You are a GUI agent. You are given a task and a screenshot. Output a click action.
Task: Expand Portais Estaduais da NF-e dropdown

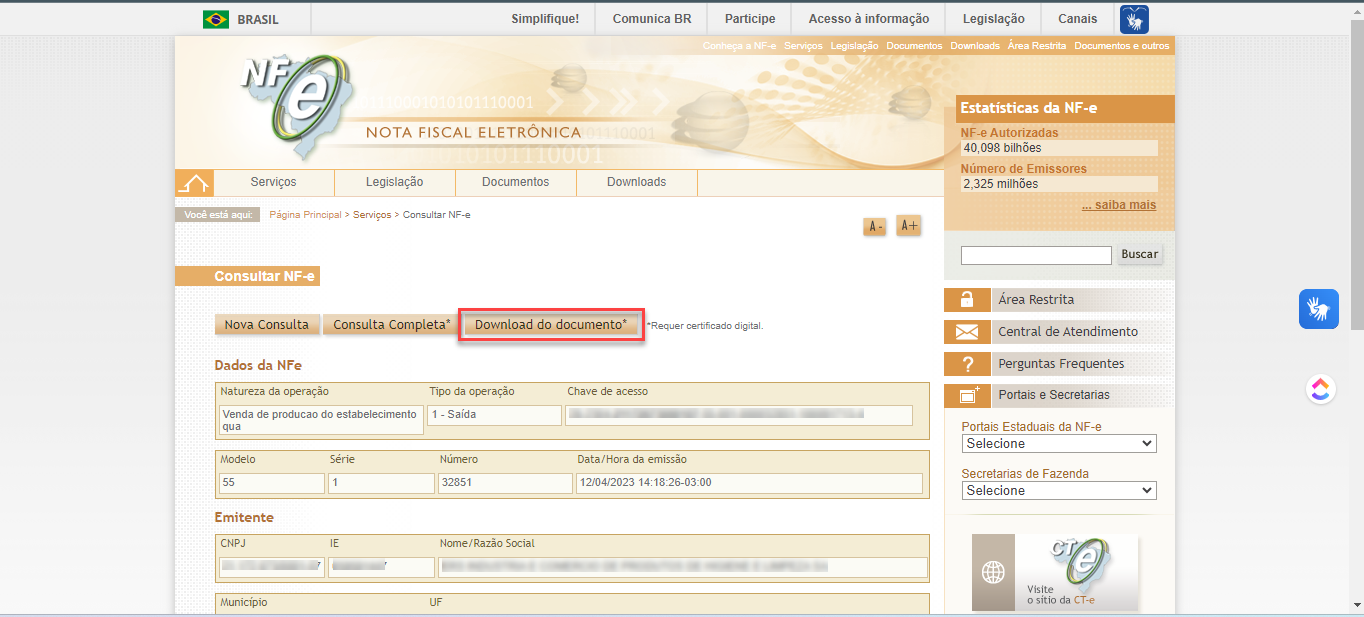(x=1059, y=443)
